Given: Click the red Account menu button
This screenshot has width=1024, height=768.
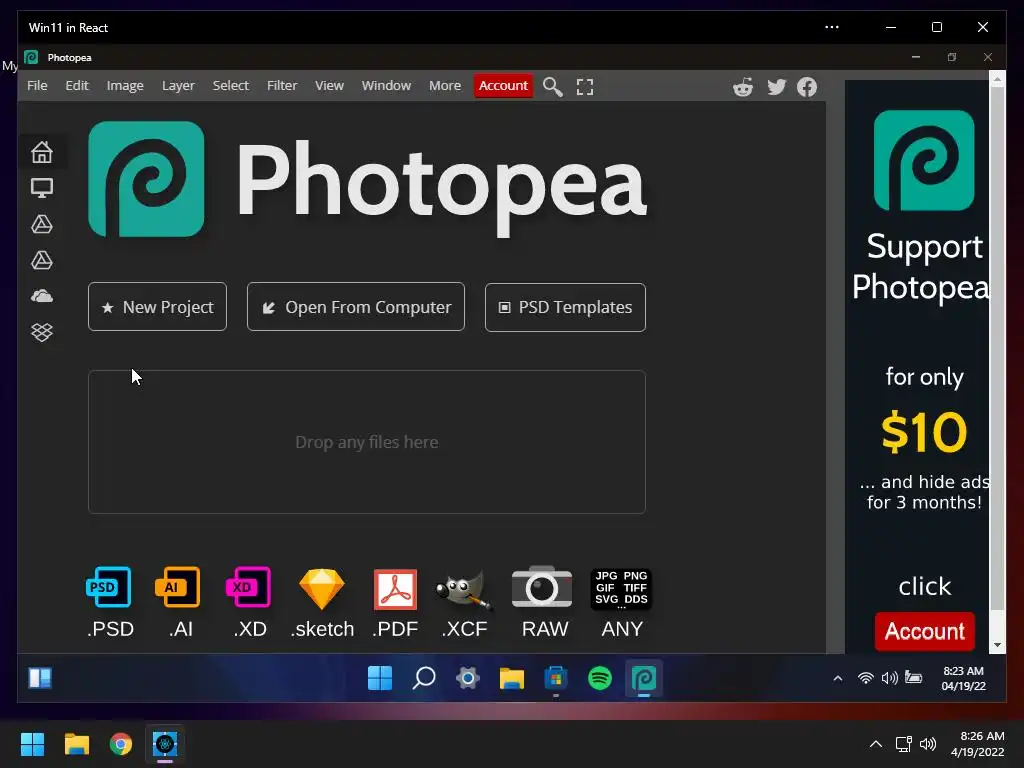Looking at the screenshot, I should tap(503, 86).
